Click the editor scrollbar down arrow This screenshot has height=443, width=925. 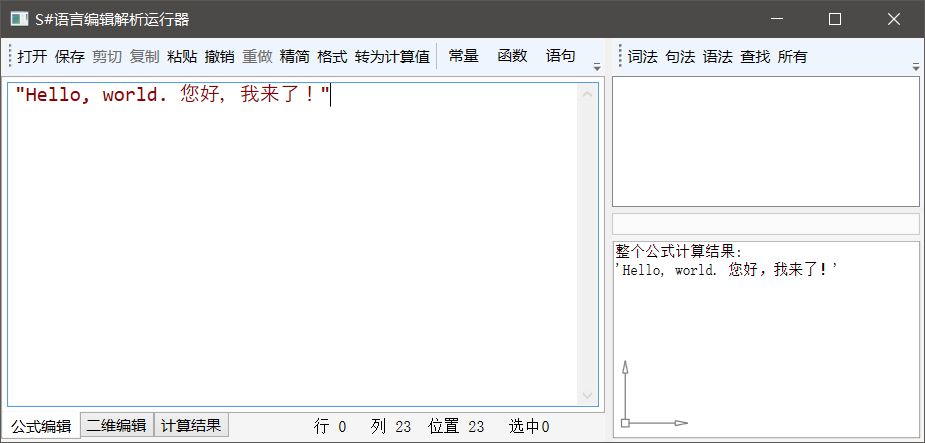587,395
